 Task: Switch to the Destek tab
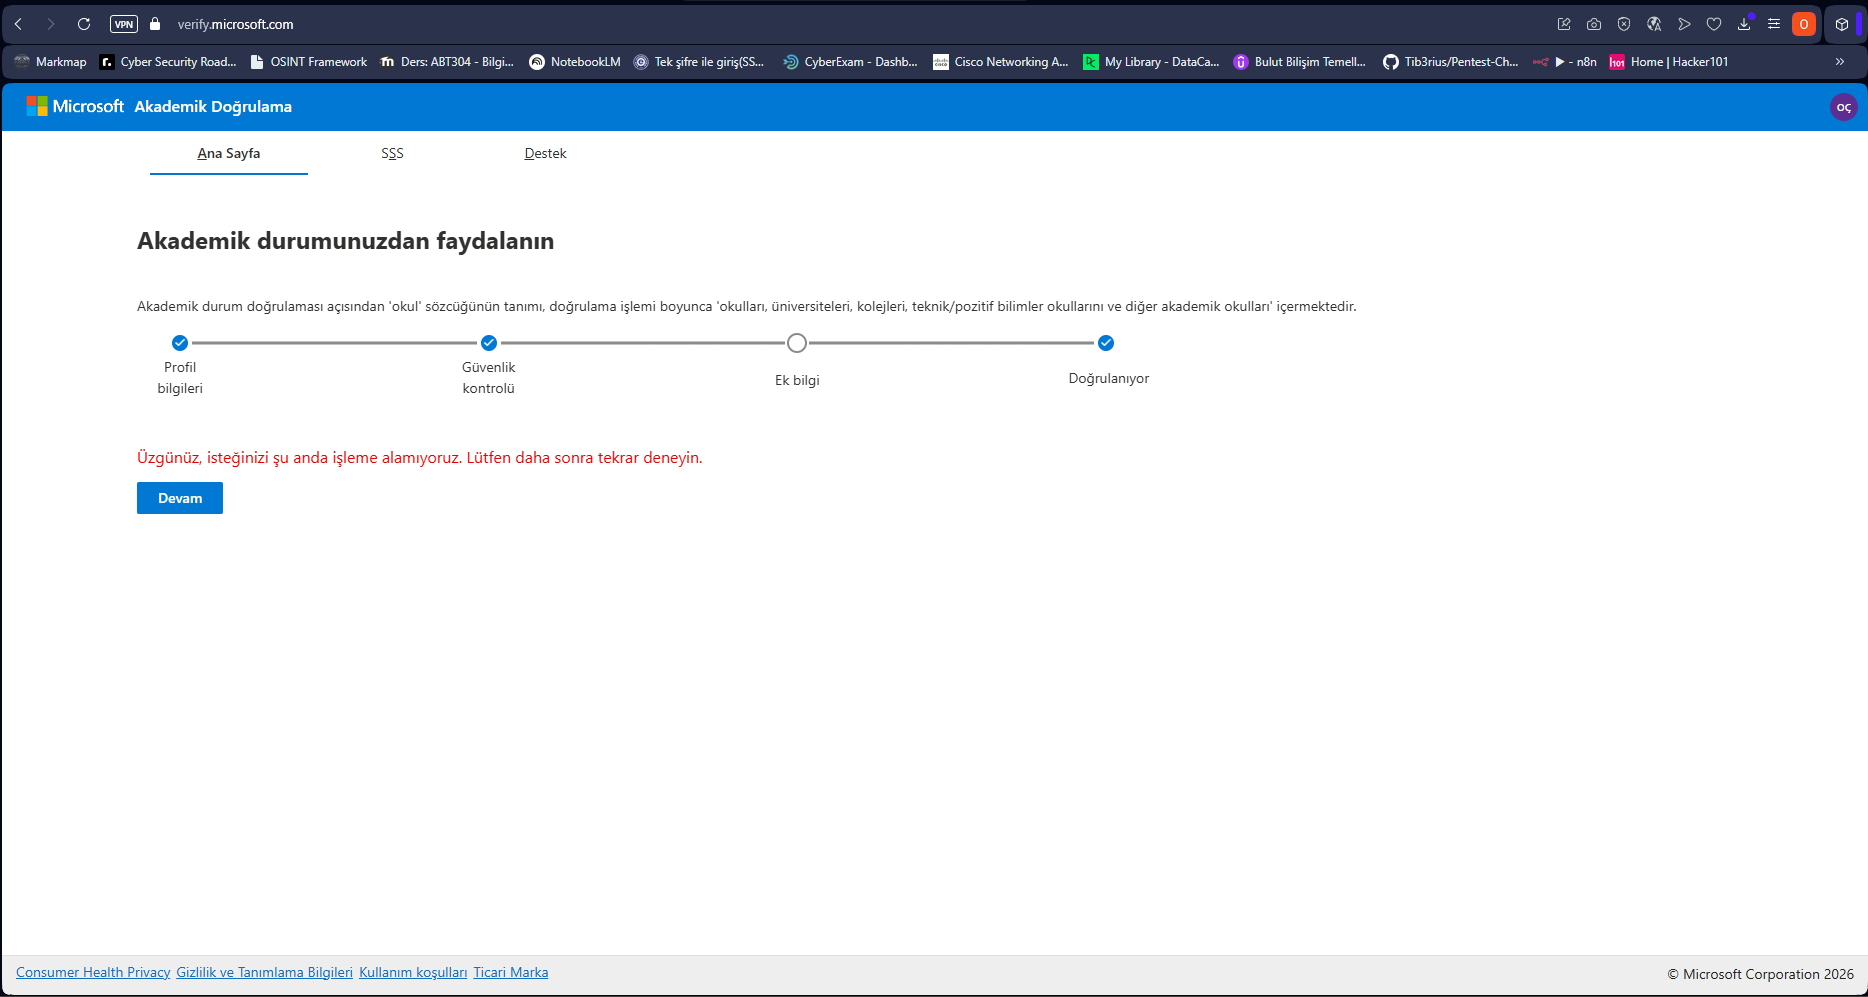point(545,153)
